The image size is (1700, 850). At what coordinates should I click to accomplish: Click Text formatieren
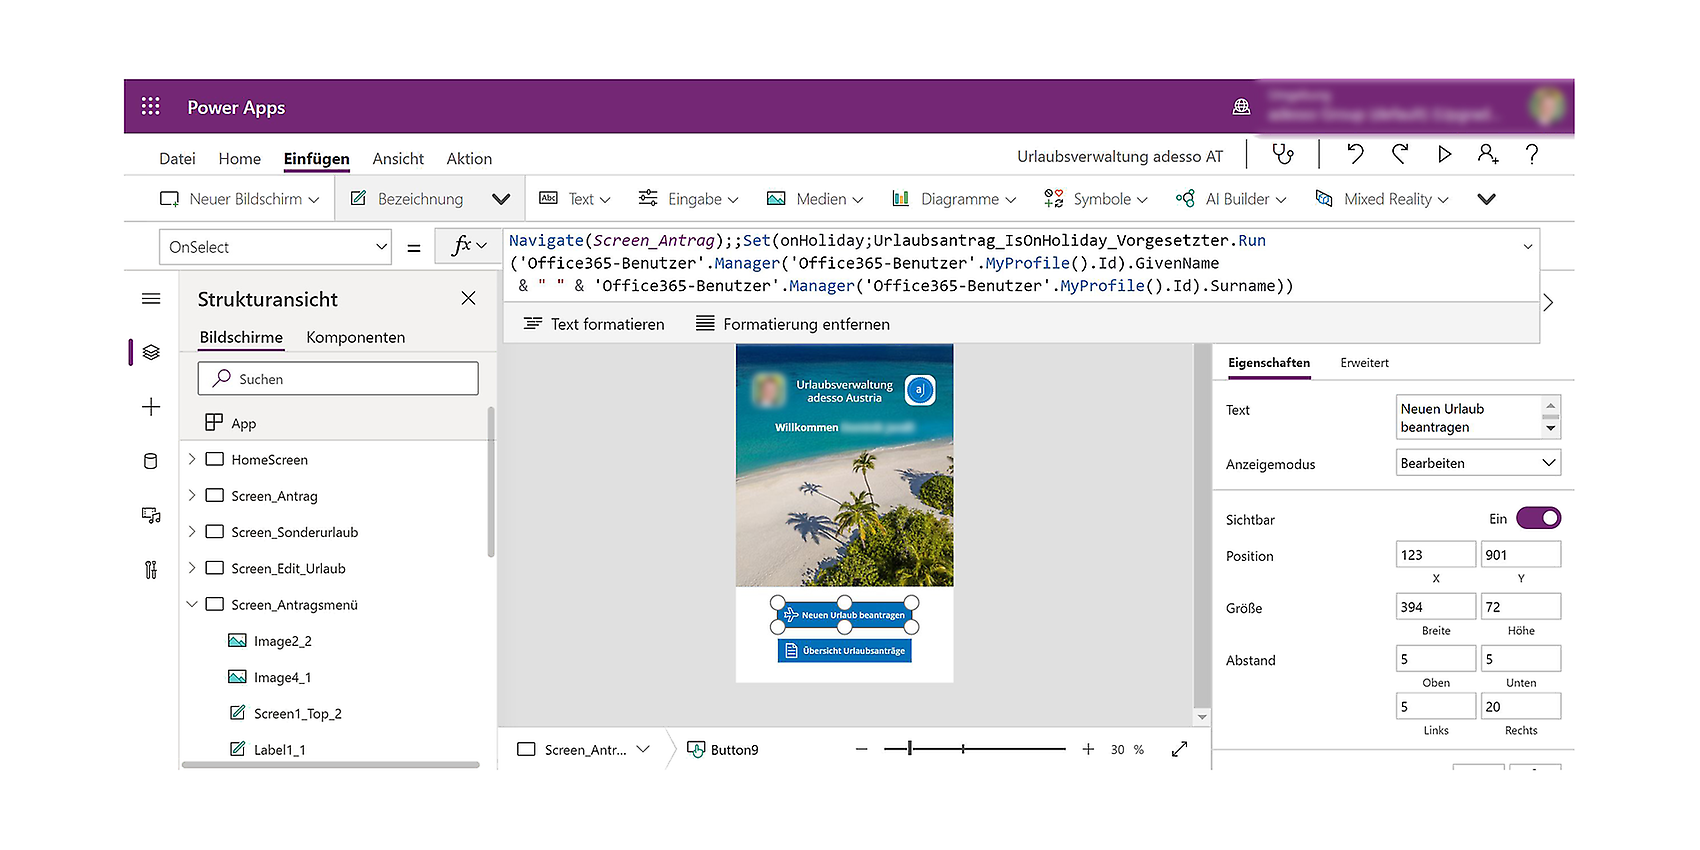point(594,324)
